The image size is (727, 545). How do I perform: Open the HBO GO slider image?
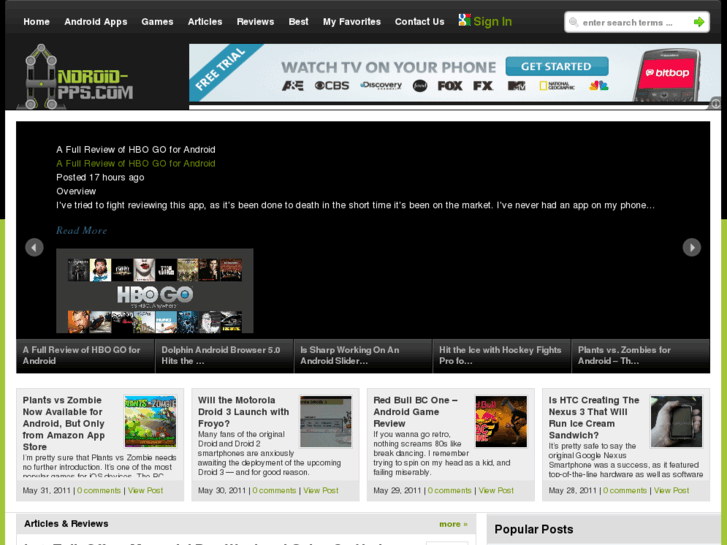(154, 291)
